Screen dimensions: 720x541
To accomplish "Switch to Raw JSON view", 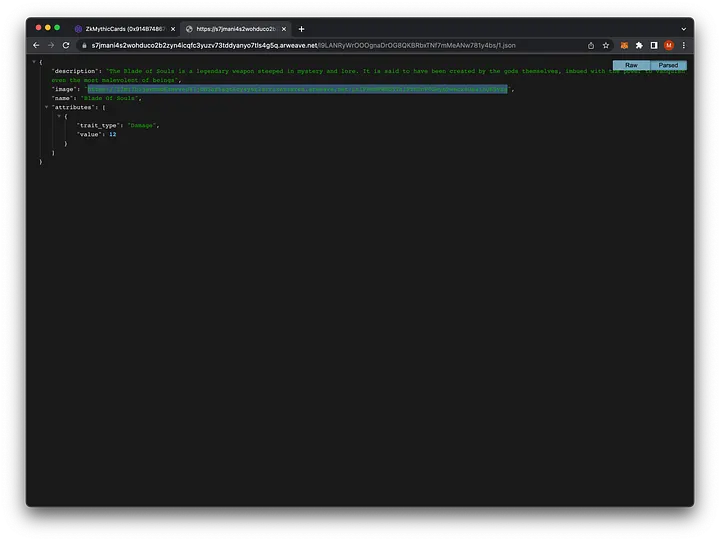I will point(631,65).
